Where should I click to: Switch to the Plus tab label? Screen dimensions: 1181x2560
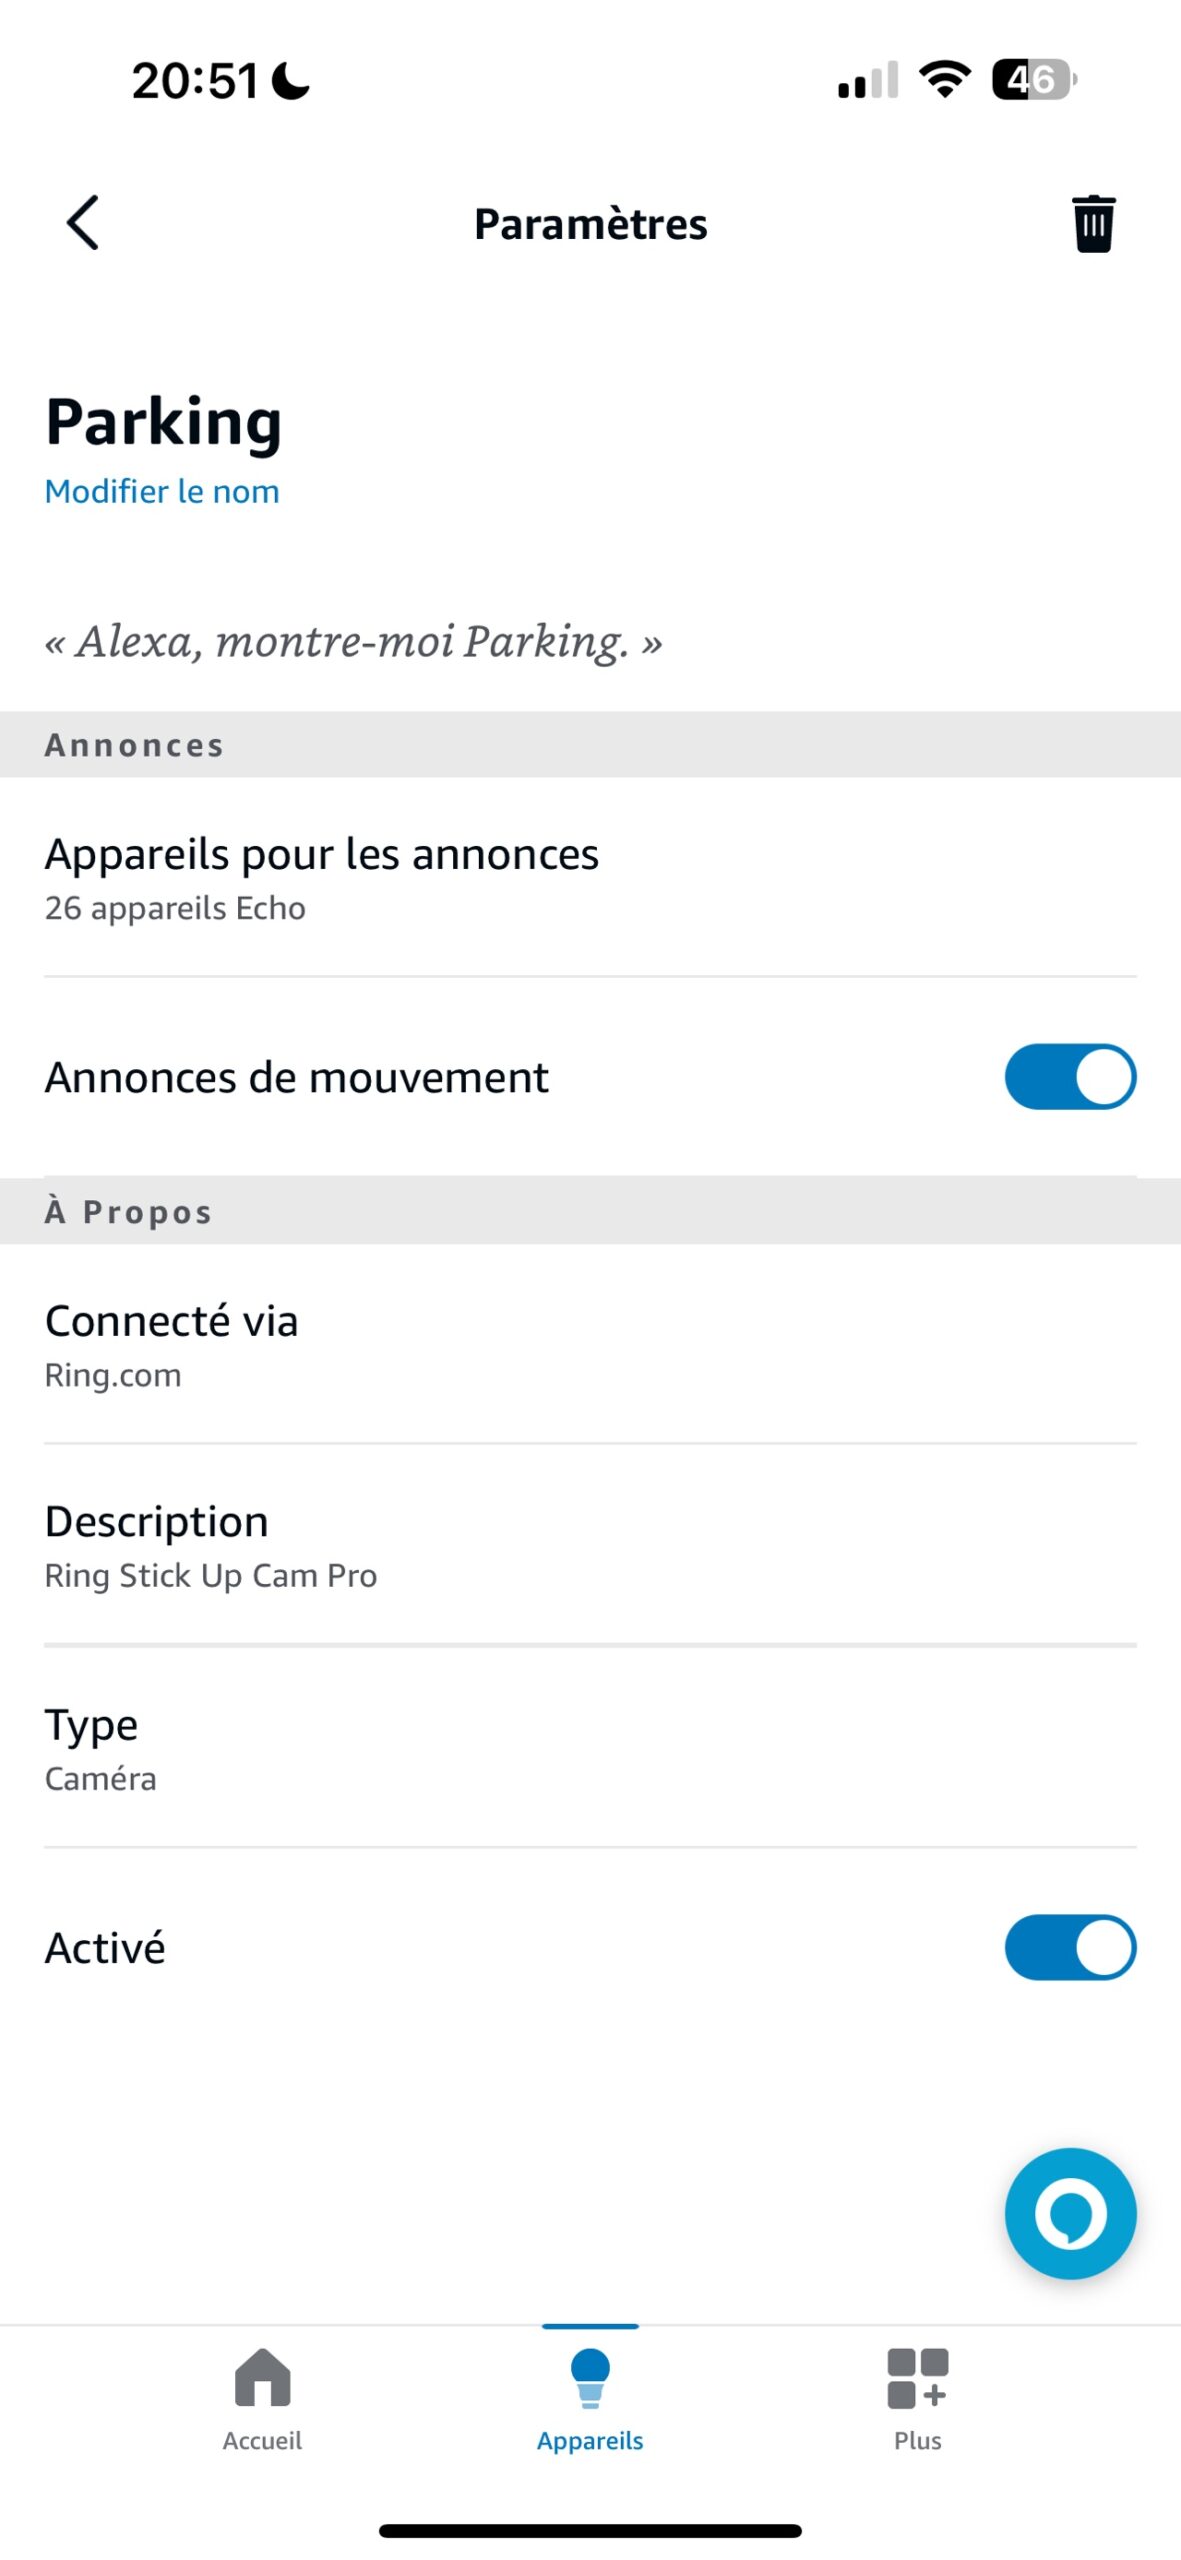coord(916,2440)
